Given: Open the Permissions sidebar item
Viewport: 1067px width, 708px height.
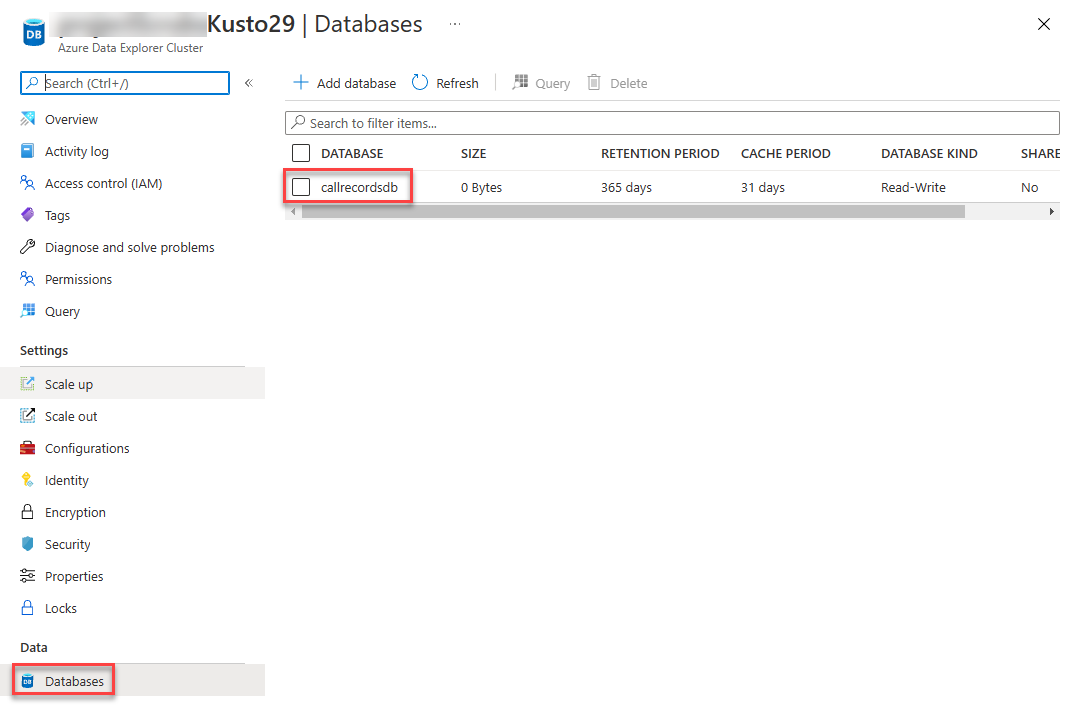Looking at the screenshot, I should click(78, 279).
